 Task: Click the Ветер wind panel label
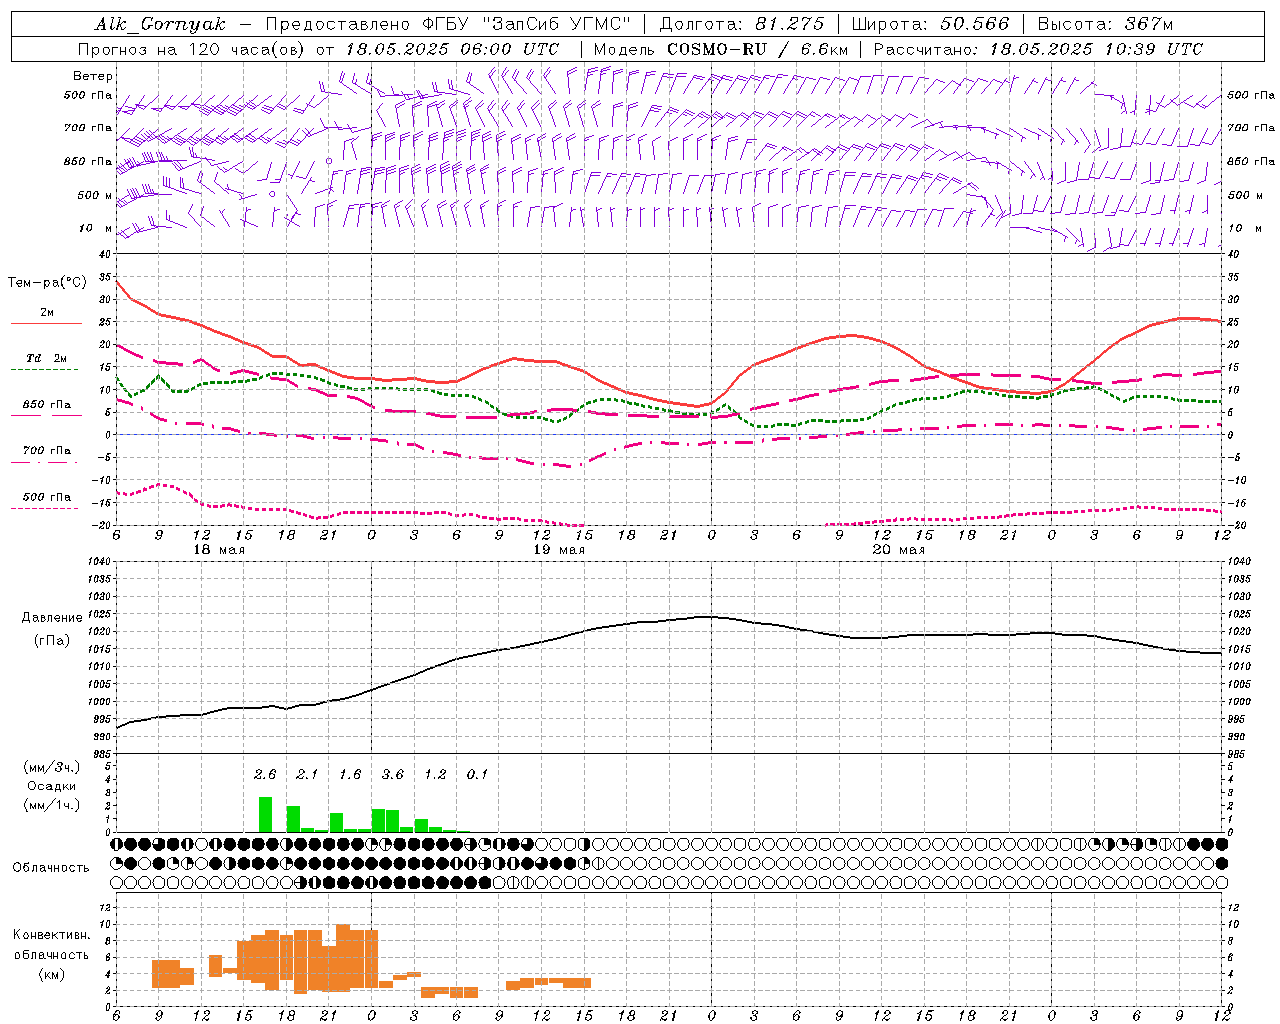[93, 76]
